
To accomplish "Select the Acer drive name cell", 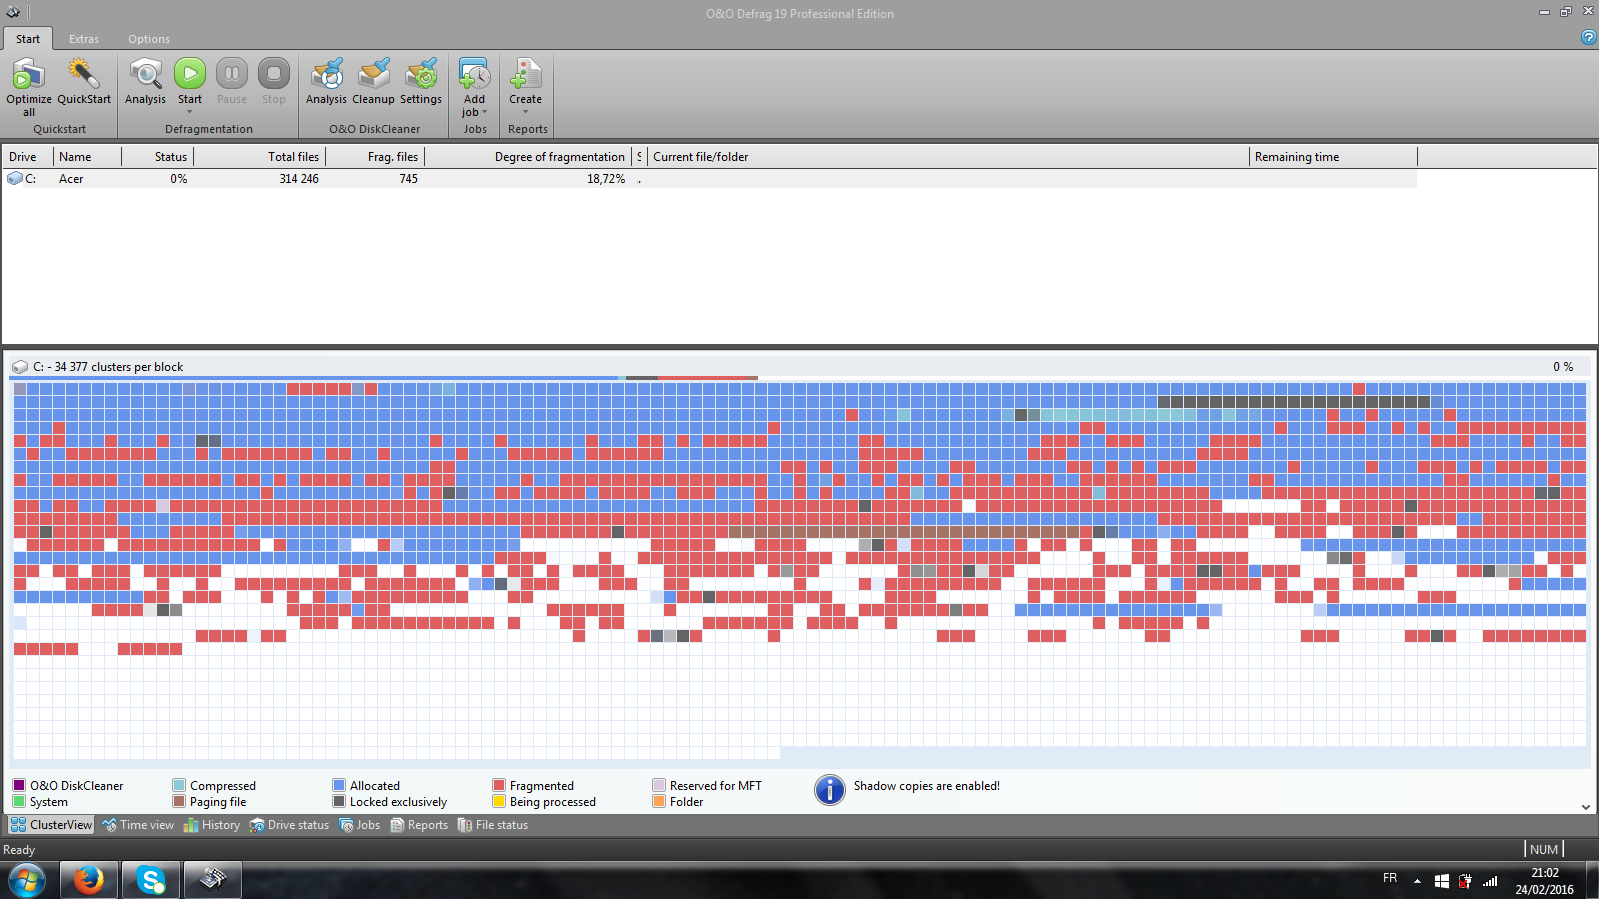I will click(x=71, y=179).
